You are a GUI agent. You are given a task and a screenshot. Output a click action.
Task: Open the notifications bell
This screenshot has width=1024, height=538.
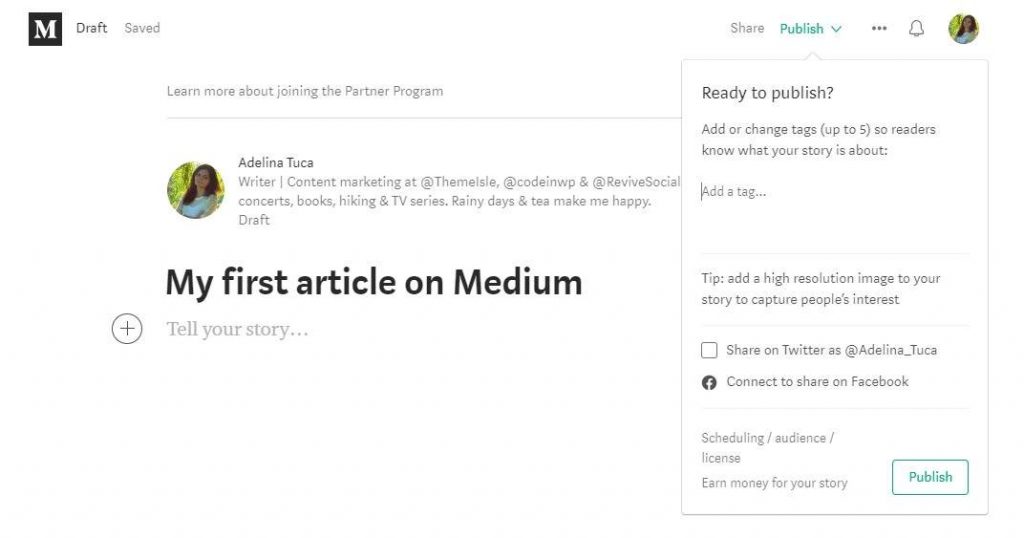916,29
